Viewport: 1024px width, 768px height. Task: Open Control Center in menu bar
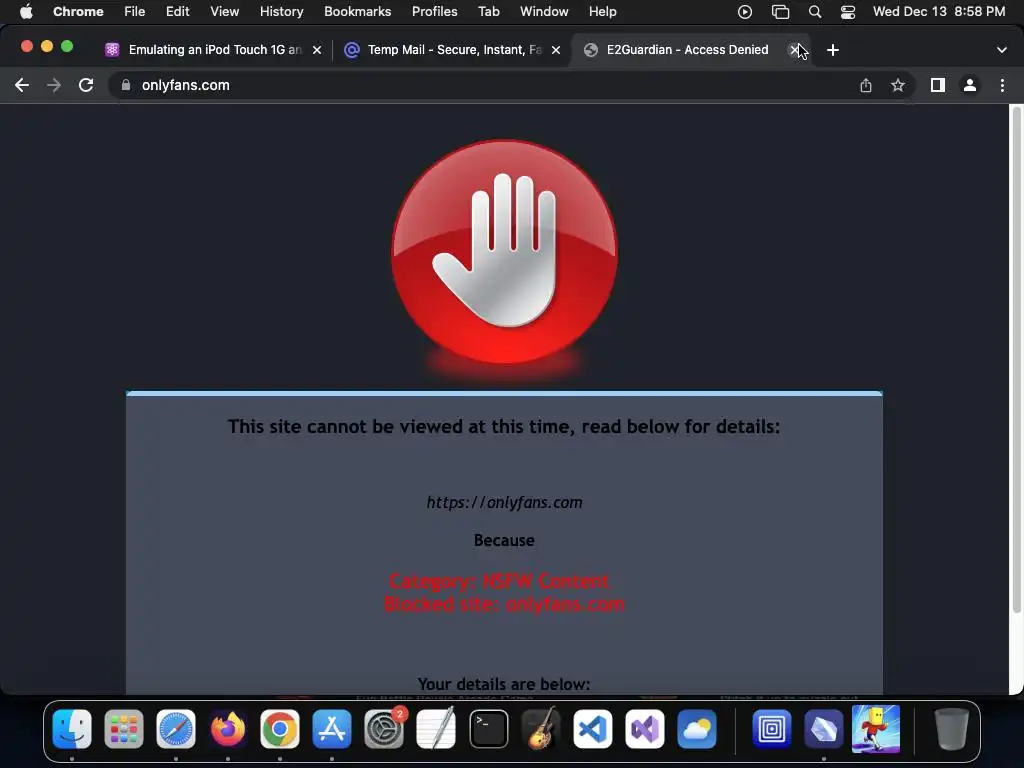pyautogui.click(x=848, y=12)
